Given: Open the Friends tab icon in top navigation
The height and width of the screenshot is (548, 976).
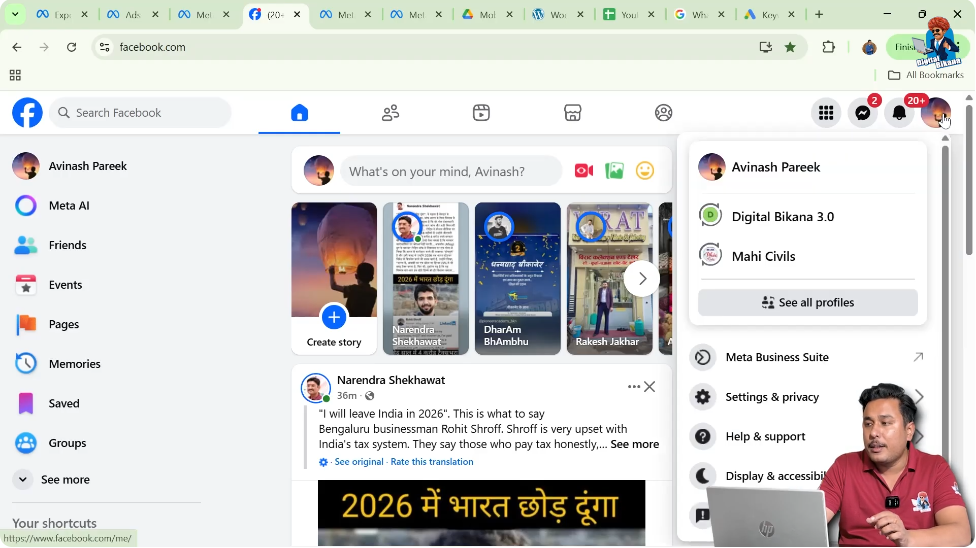Looking at the screenshot, I should pyautogui.click(x=390, y=113).
